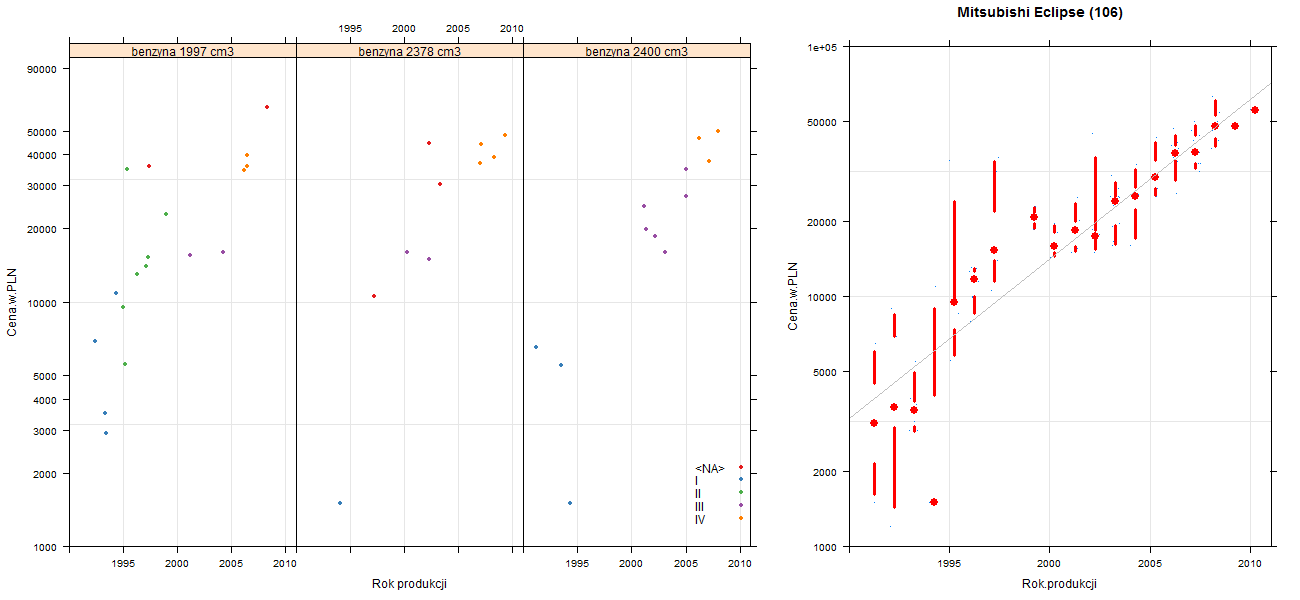Click the Rok.produkcji label under the right plot
Screen dimensions: 1300x600
tap(1059, 584)
